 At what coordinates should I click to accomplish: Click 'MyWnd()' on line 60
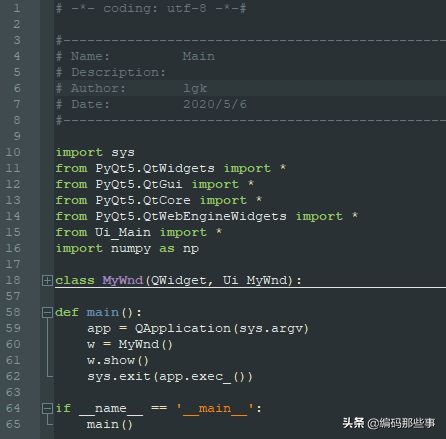pyautogui.click(x=146, y=344)
